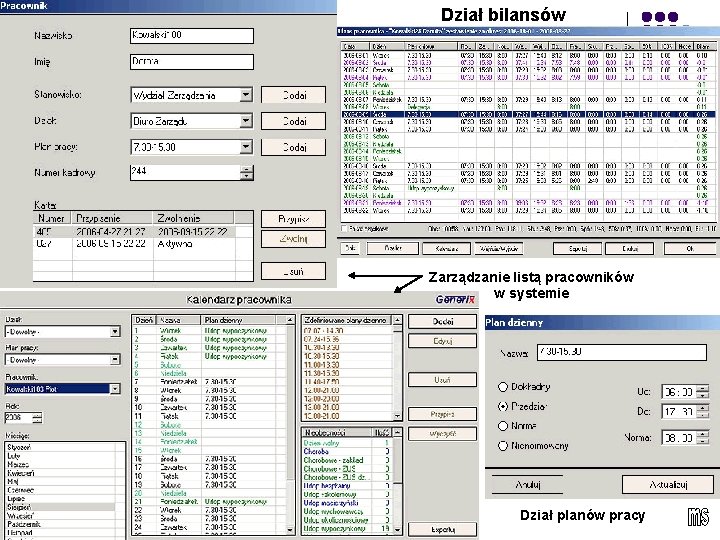Screen dimensions: 720x540
Task: Open the Stanowisko dropdown in Pracownik
Action: pos(246,95)
